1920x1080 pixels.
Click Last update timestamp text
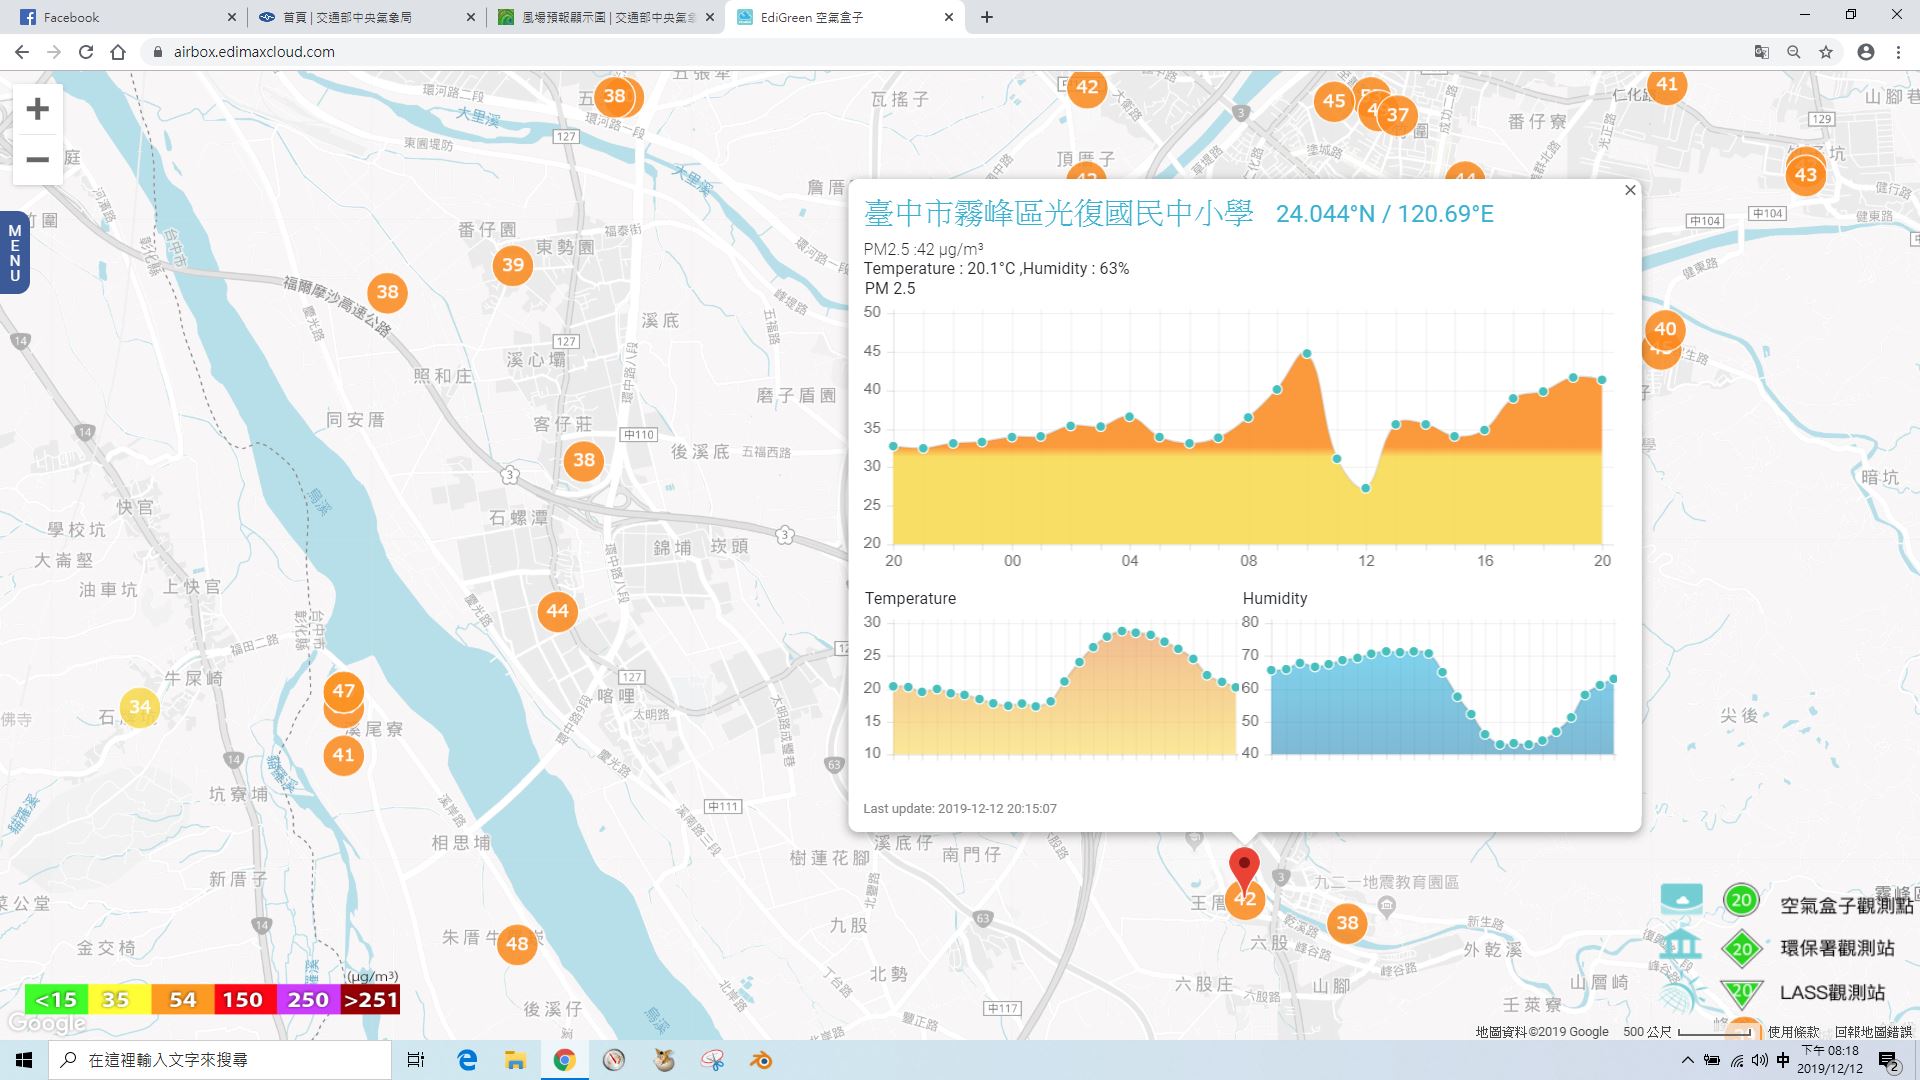pyautogui.click(x=960, y=808)
